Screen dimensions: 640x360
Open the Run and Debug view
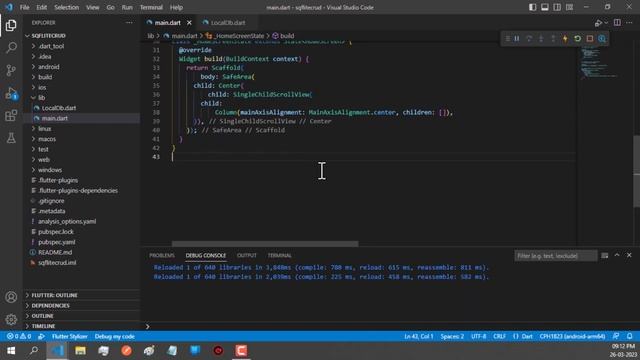click(11, 93)
